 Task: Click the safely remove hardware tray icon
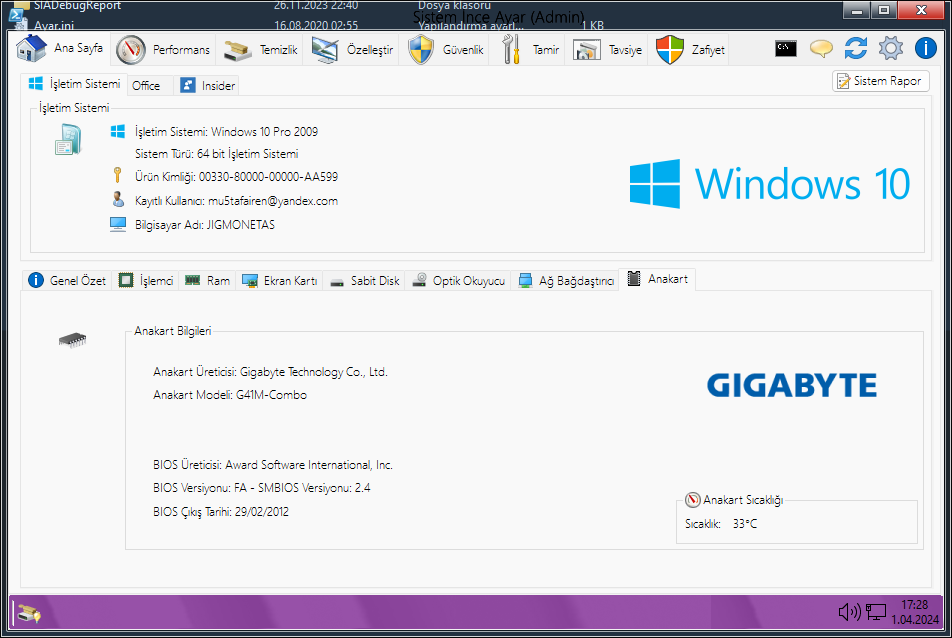(29, 613)
